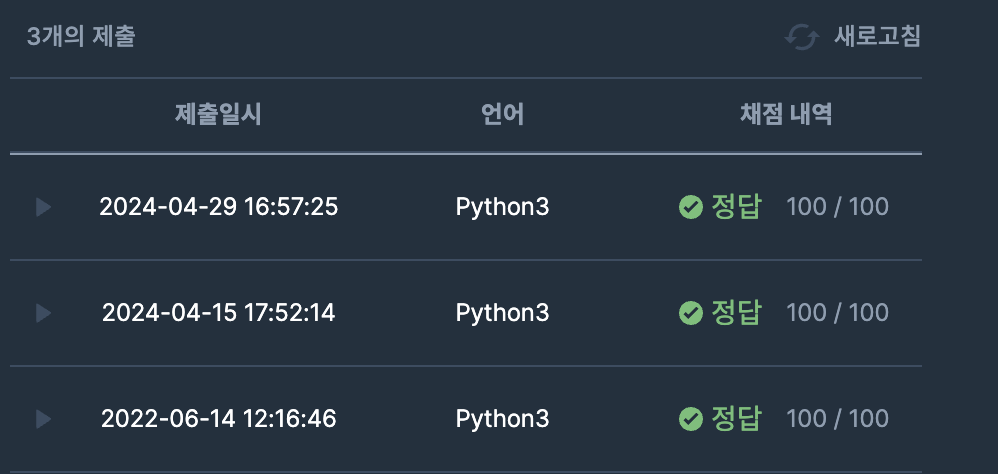998x474 pixels.
Task: Click the refresh arrows icon
Action: pos(801,38)
